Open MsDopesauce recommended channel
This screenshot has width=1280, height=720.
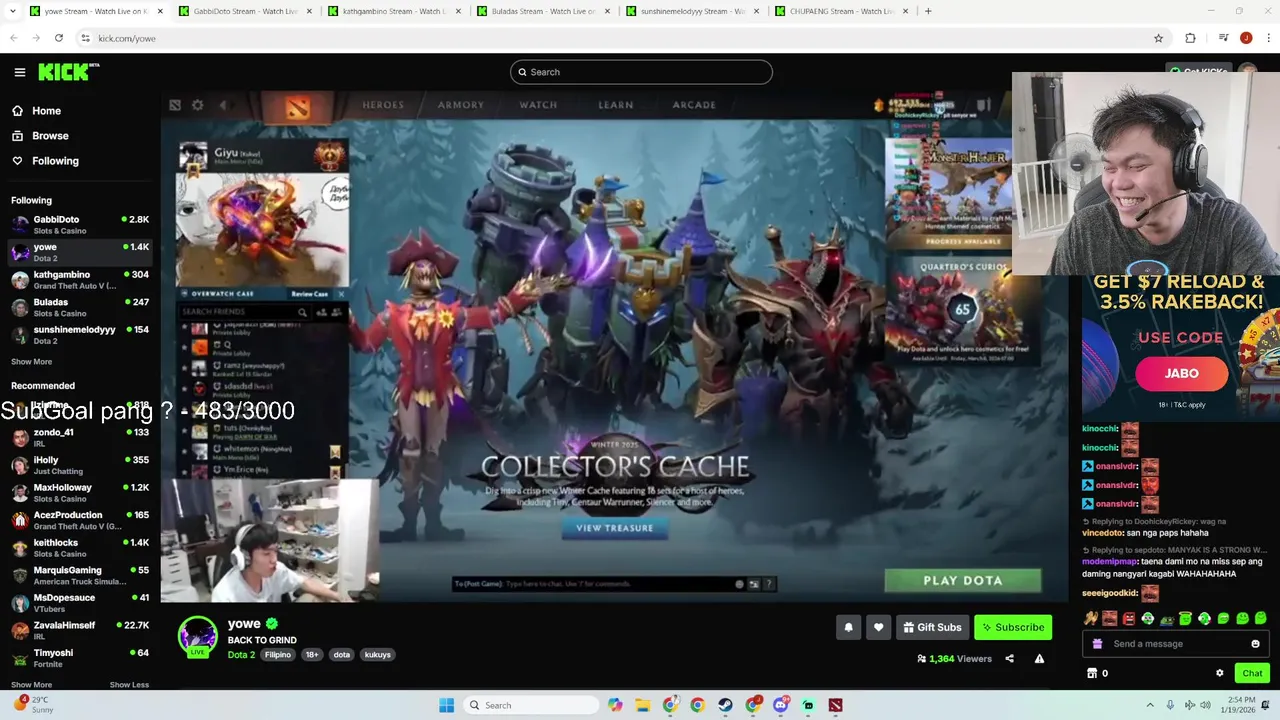(80, 602)
